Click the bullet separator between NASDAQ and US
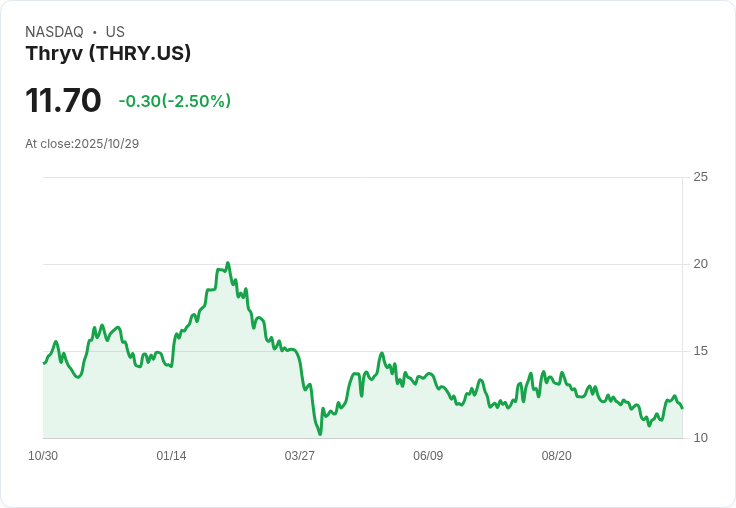Image resolution: width=736 pixels, height=508 pixels. (94, 32)
